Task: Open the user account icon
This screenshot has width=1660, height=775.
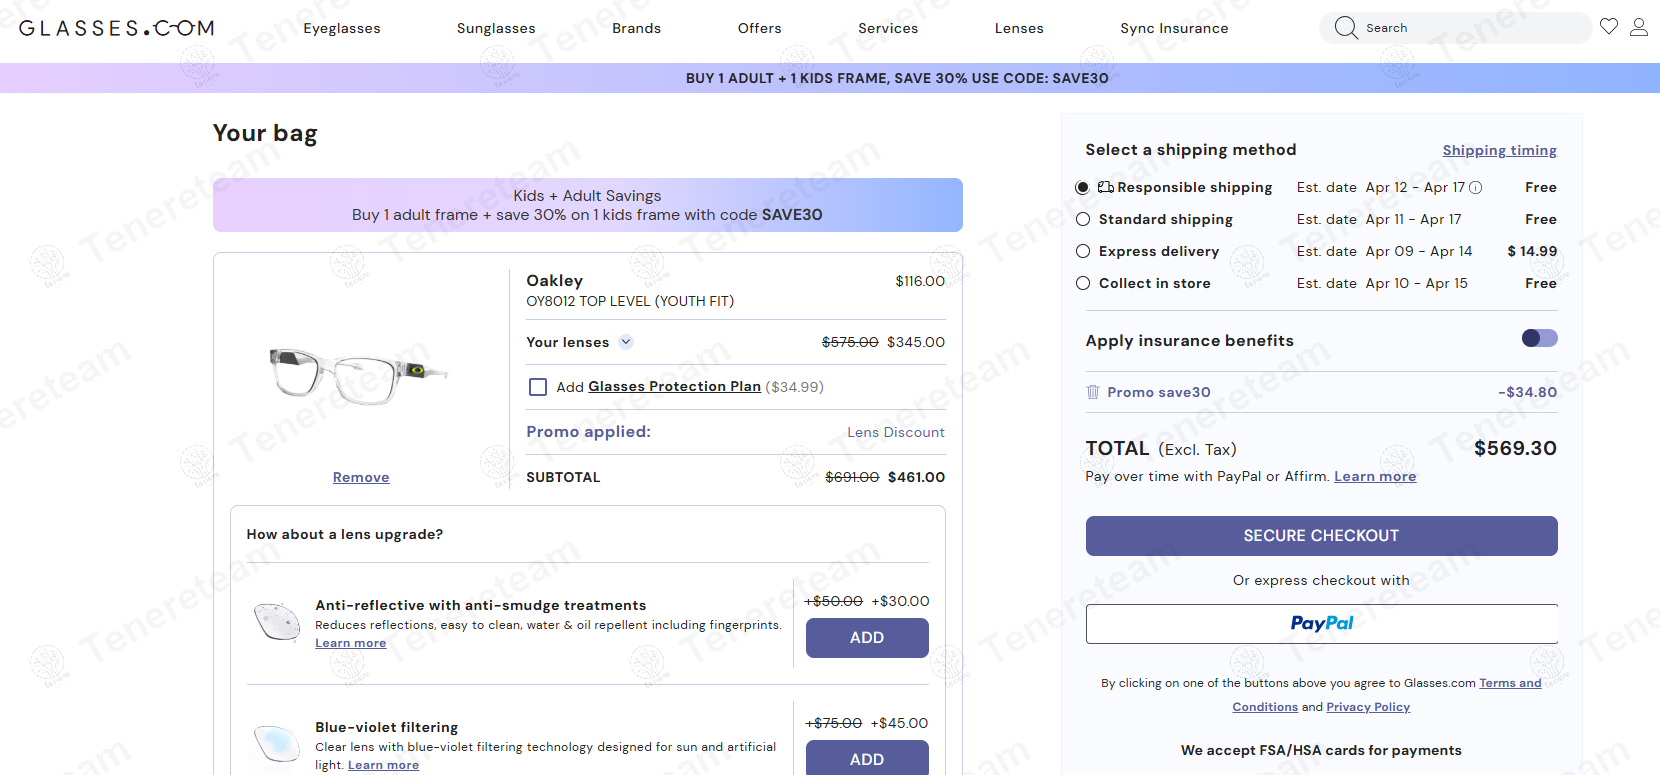Action: pyautogui.click(x=1638, y=27)
